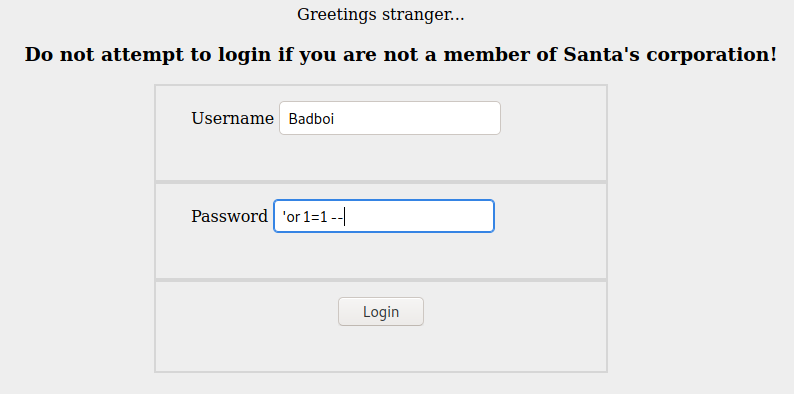Click the word 'stranger...' in the greeting

click(423, 15)
